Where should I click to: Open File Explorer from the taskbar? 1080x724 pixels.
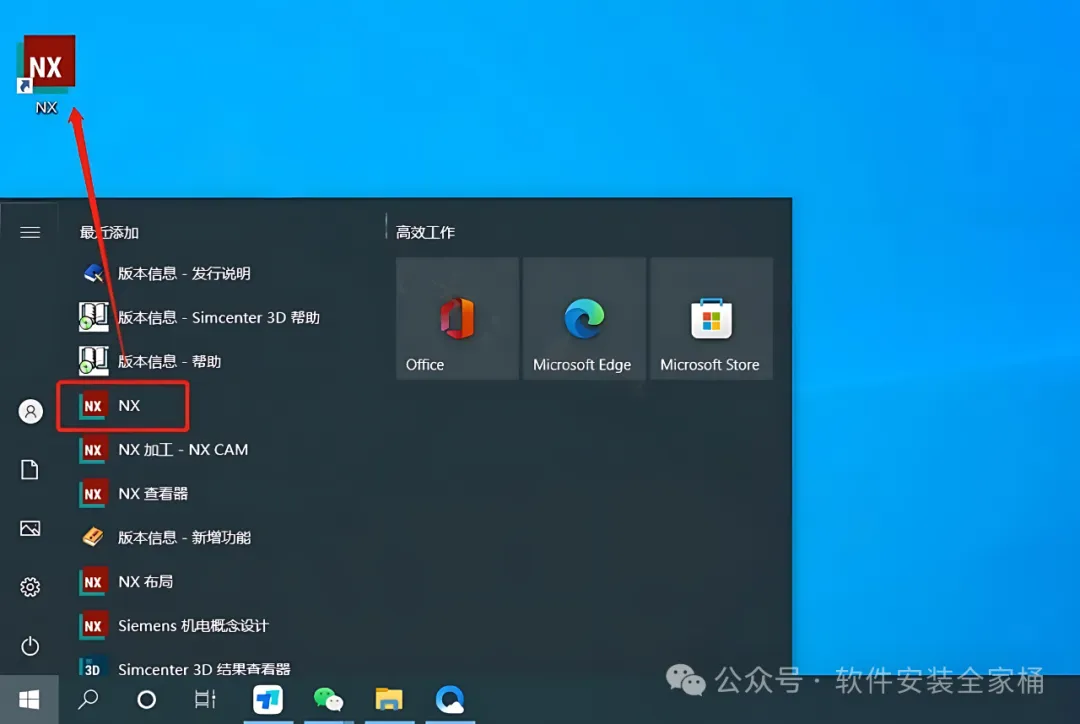[388, 700]
